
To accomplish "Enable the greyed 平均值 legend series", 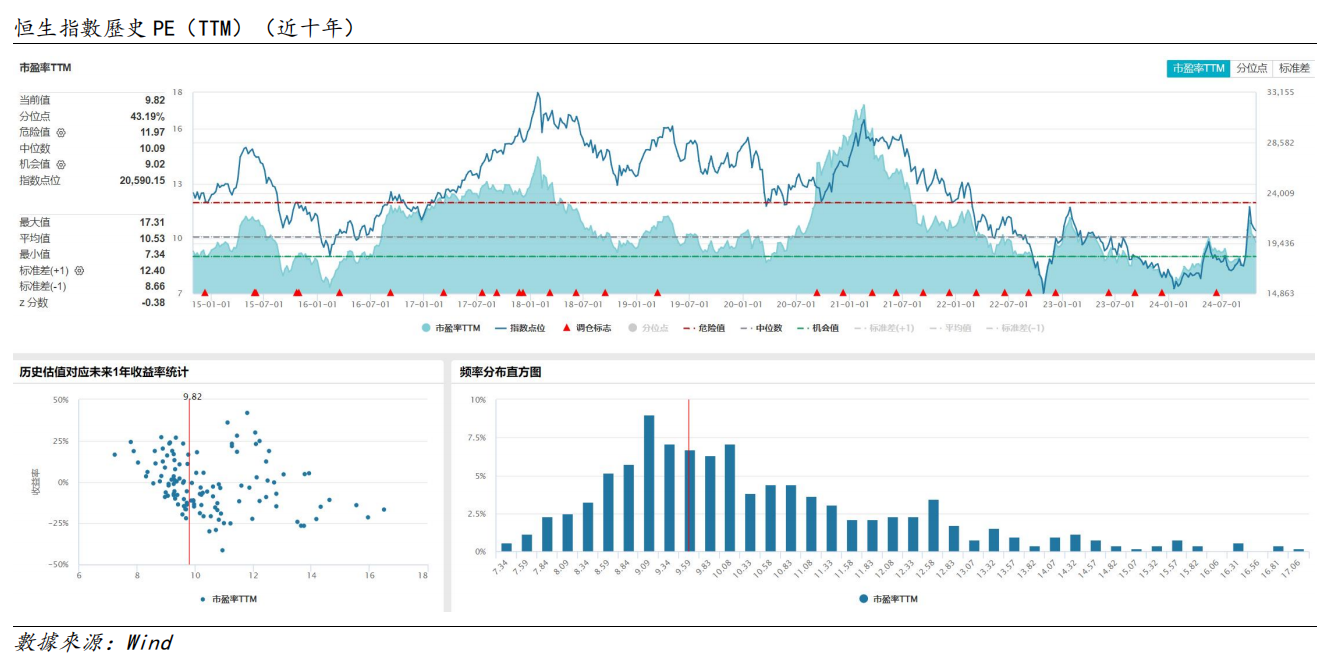I will (950, 327).
